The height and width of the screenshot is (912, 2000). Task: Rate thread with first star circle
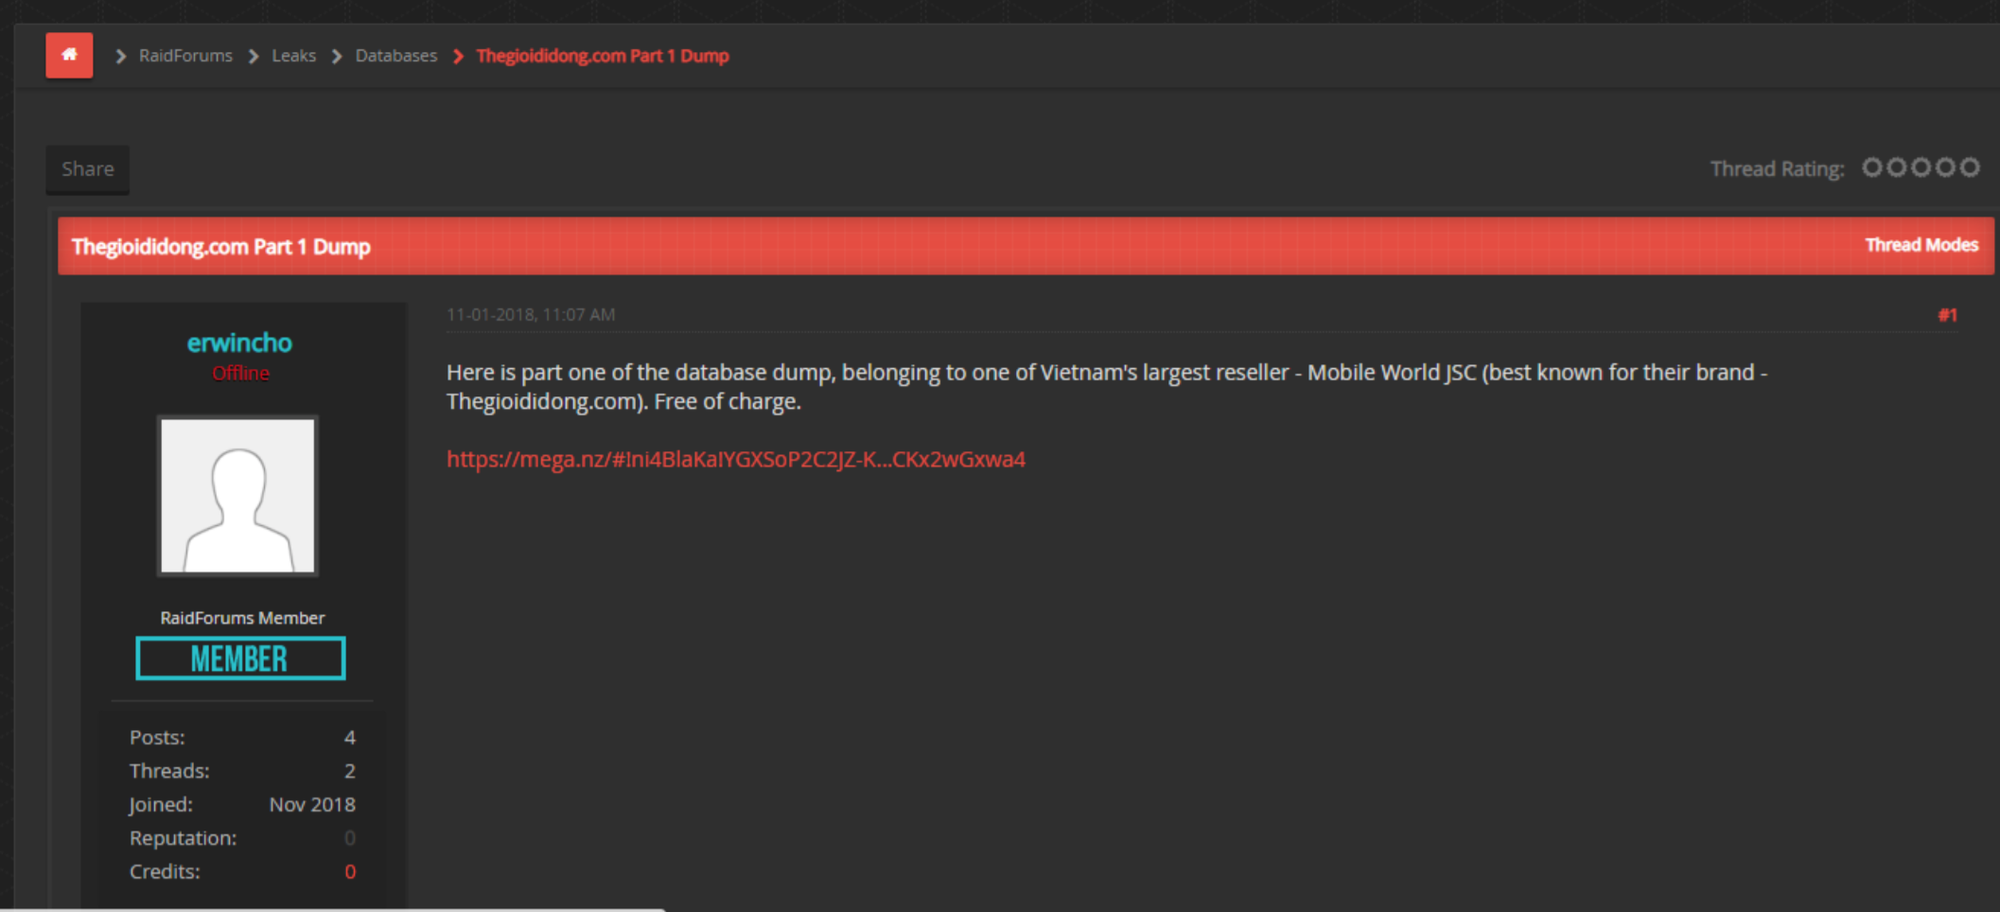click(1872, 167)
